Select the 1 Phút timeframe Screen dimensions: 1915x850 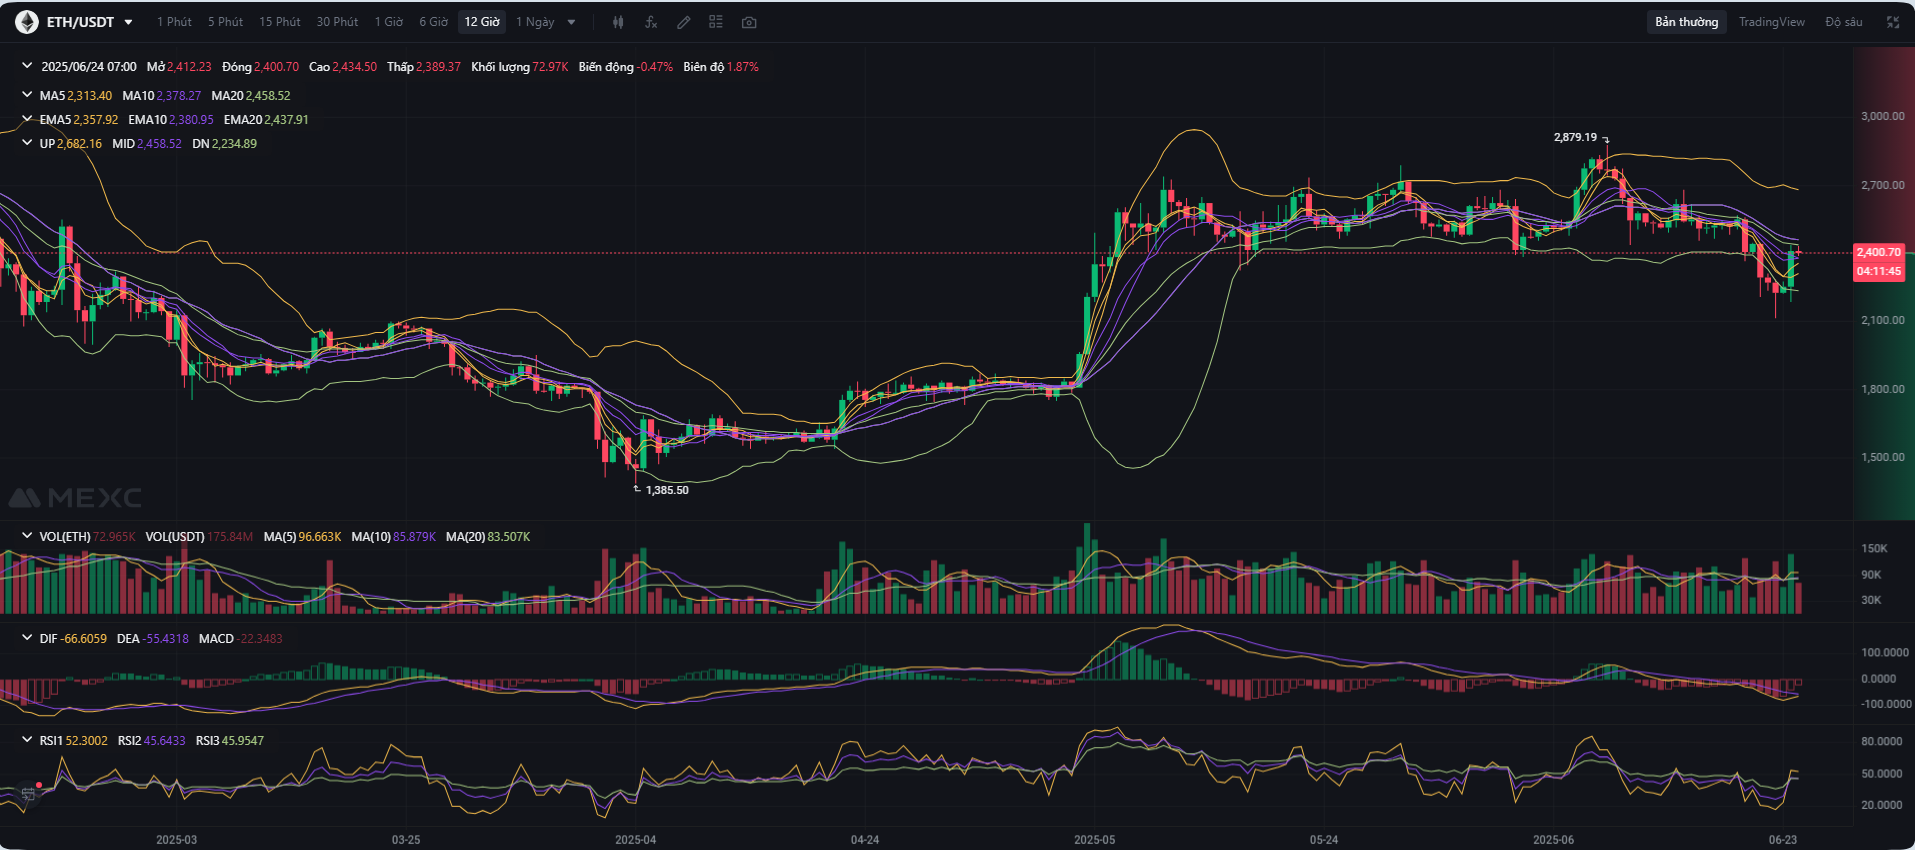click(x=174, y=22)
